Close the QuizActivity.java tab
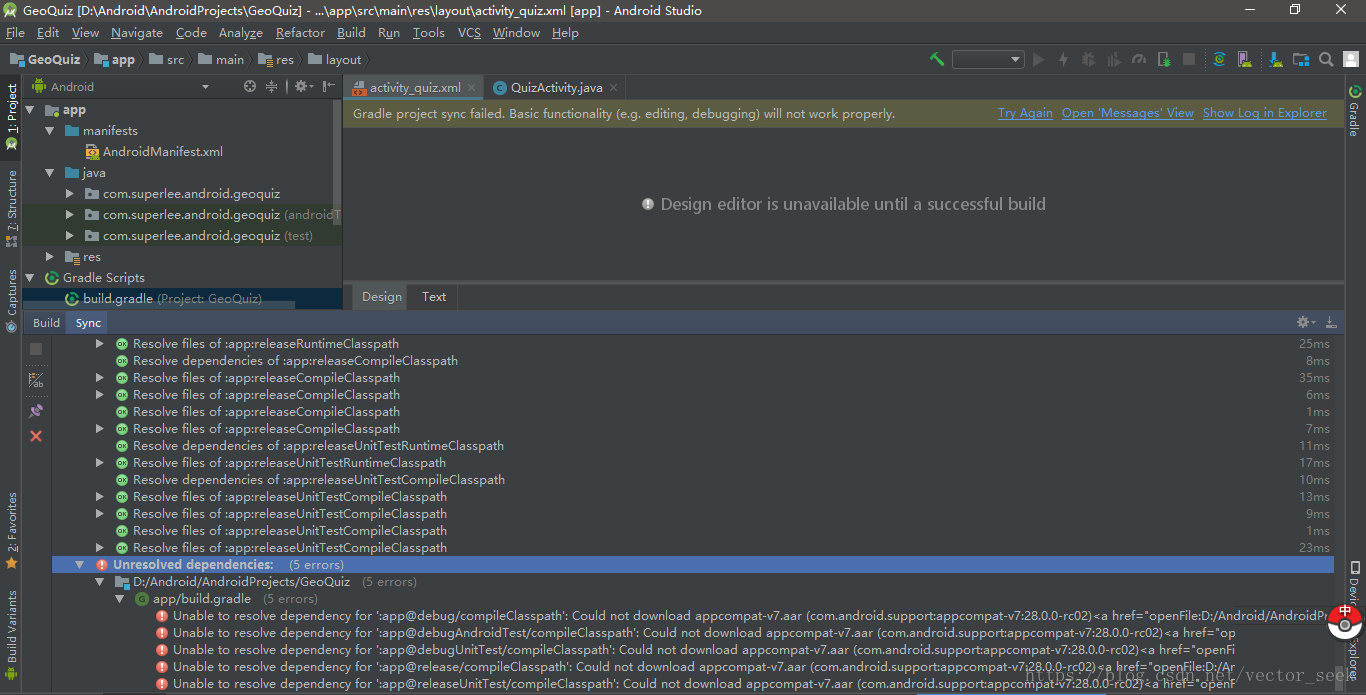 (x=614, y=88)
